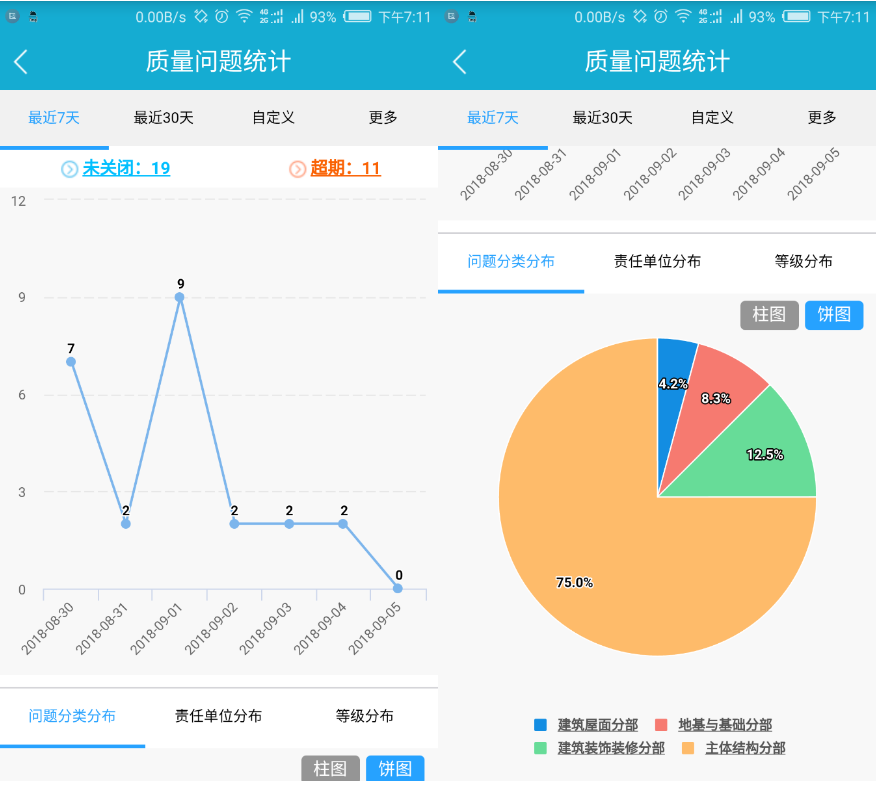Tap the back arrow in left screen header
This screenshot has height=787, width=876.
click(x=21, y=61)
